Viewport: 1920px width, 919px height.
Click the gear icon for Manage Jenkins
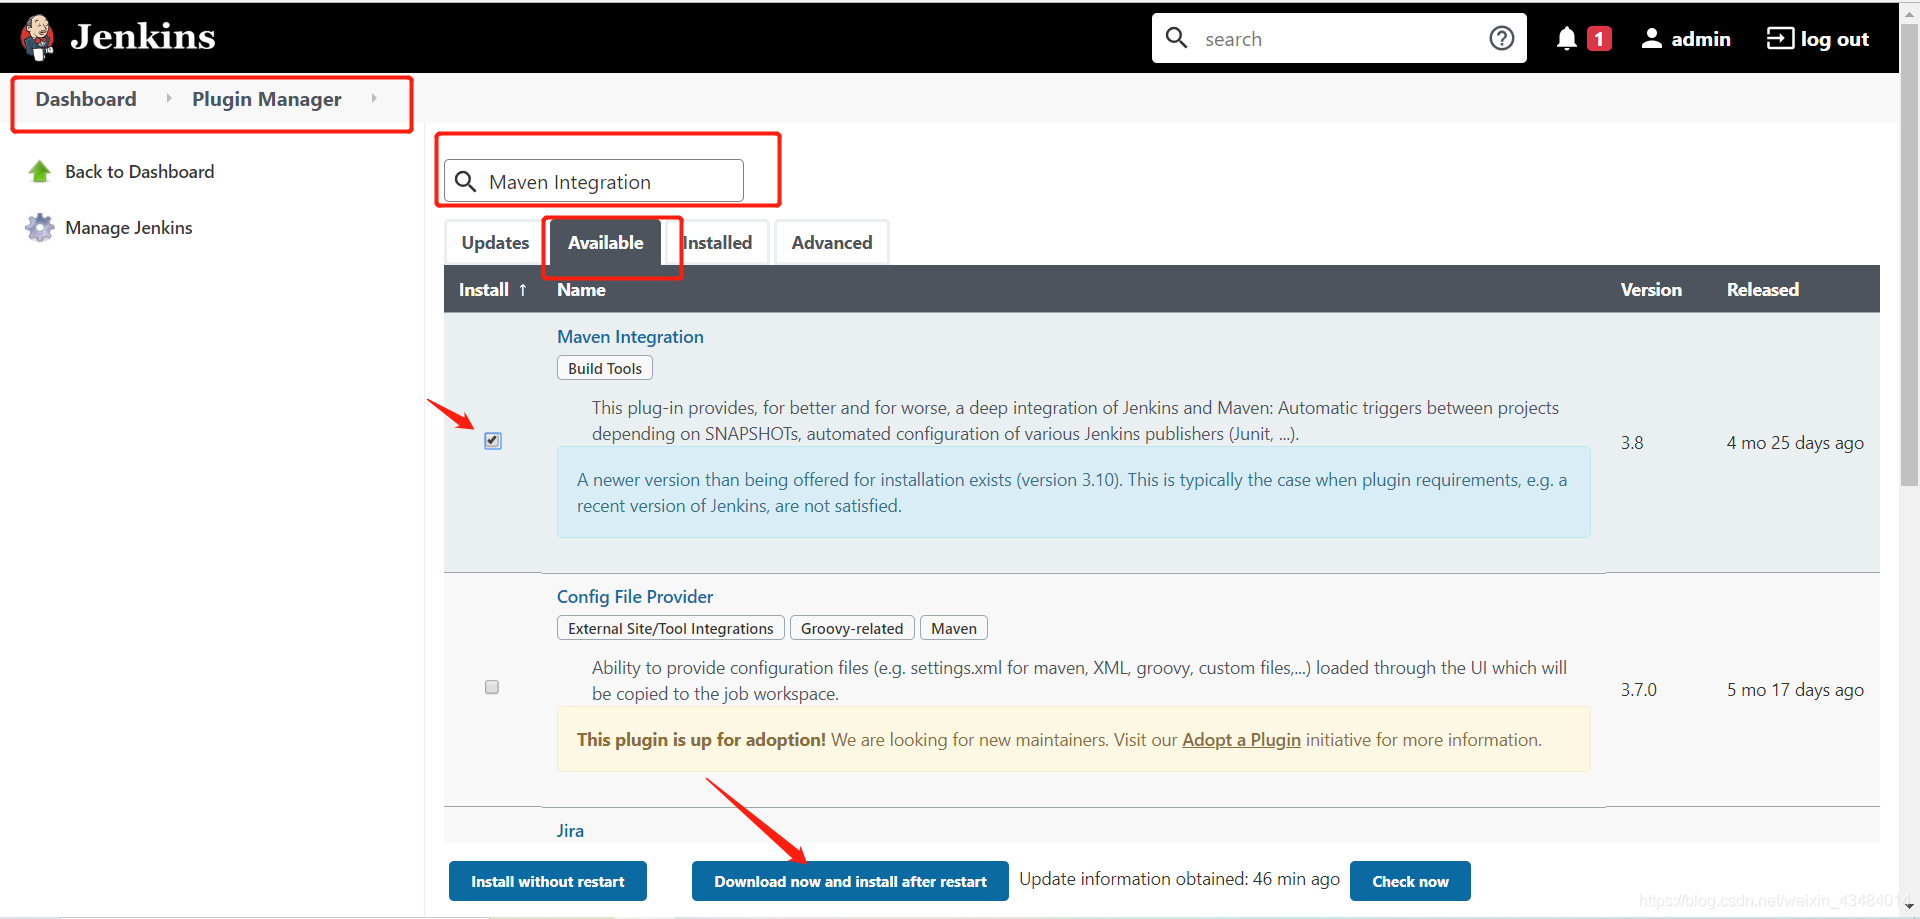[40, 228]
